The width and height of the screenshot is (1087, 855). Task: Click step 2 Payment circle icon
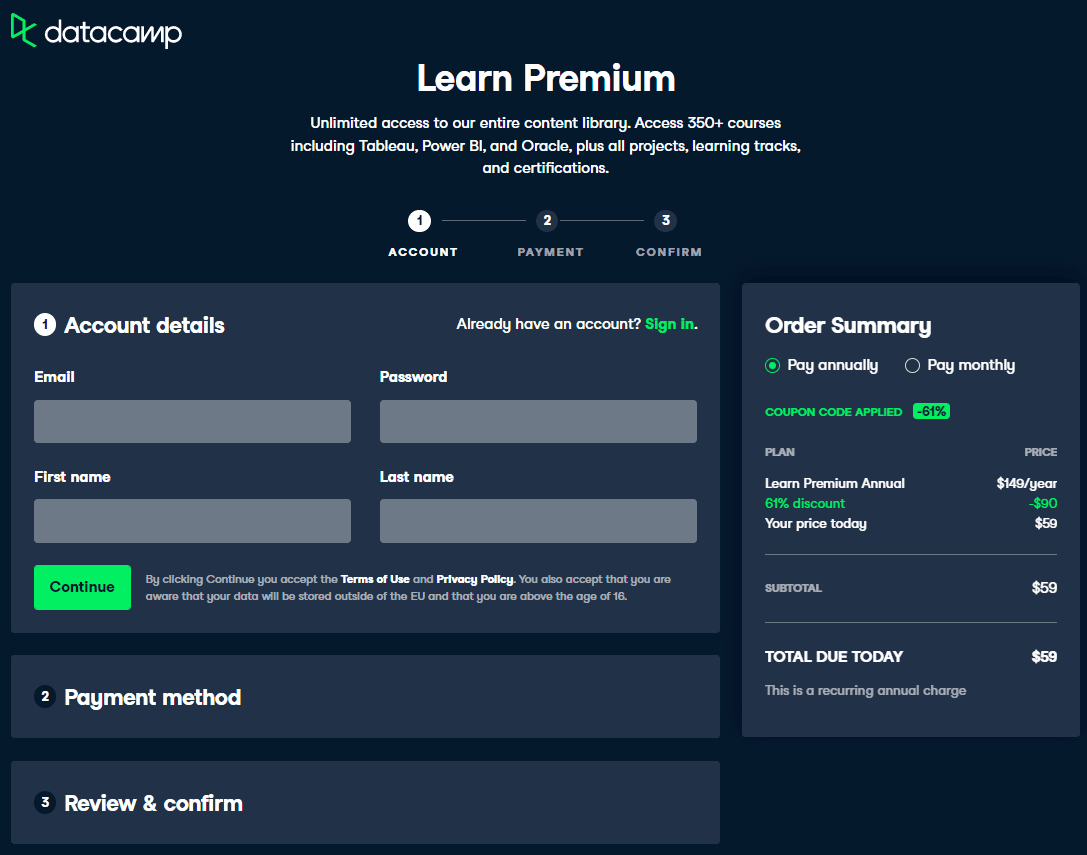[547, 221]
